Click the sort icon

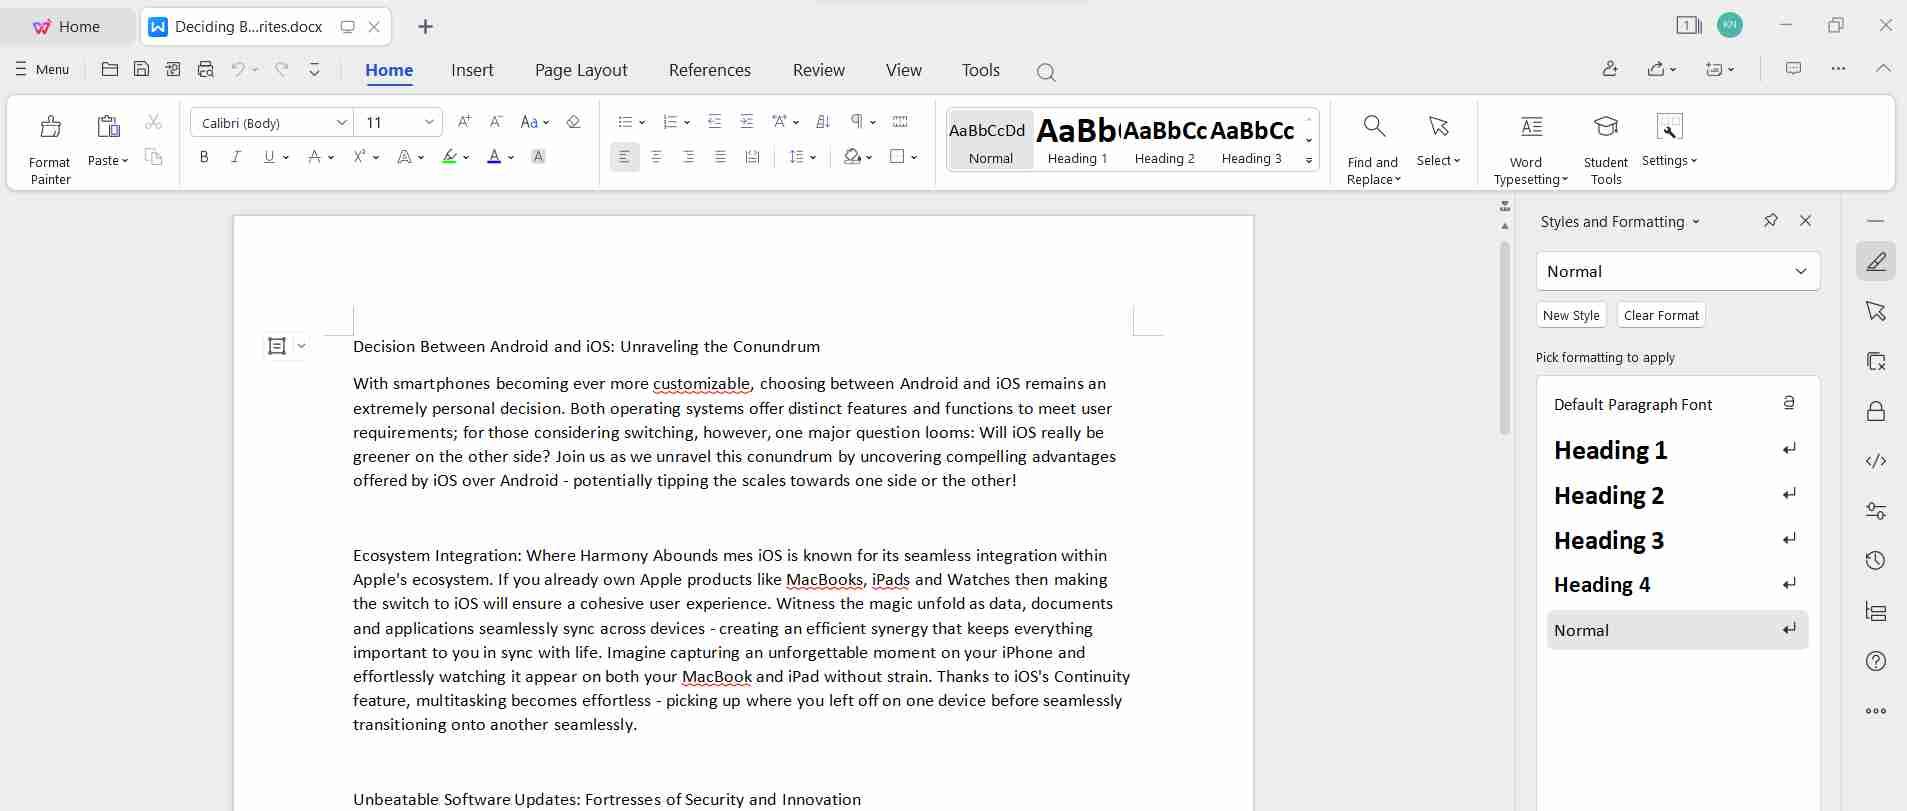tap(823, 122)
